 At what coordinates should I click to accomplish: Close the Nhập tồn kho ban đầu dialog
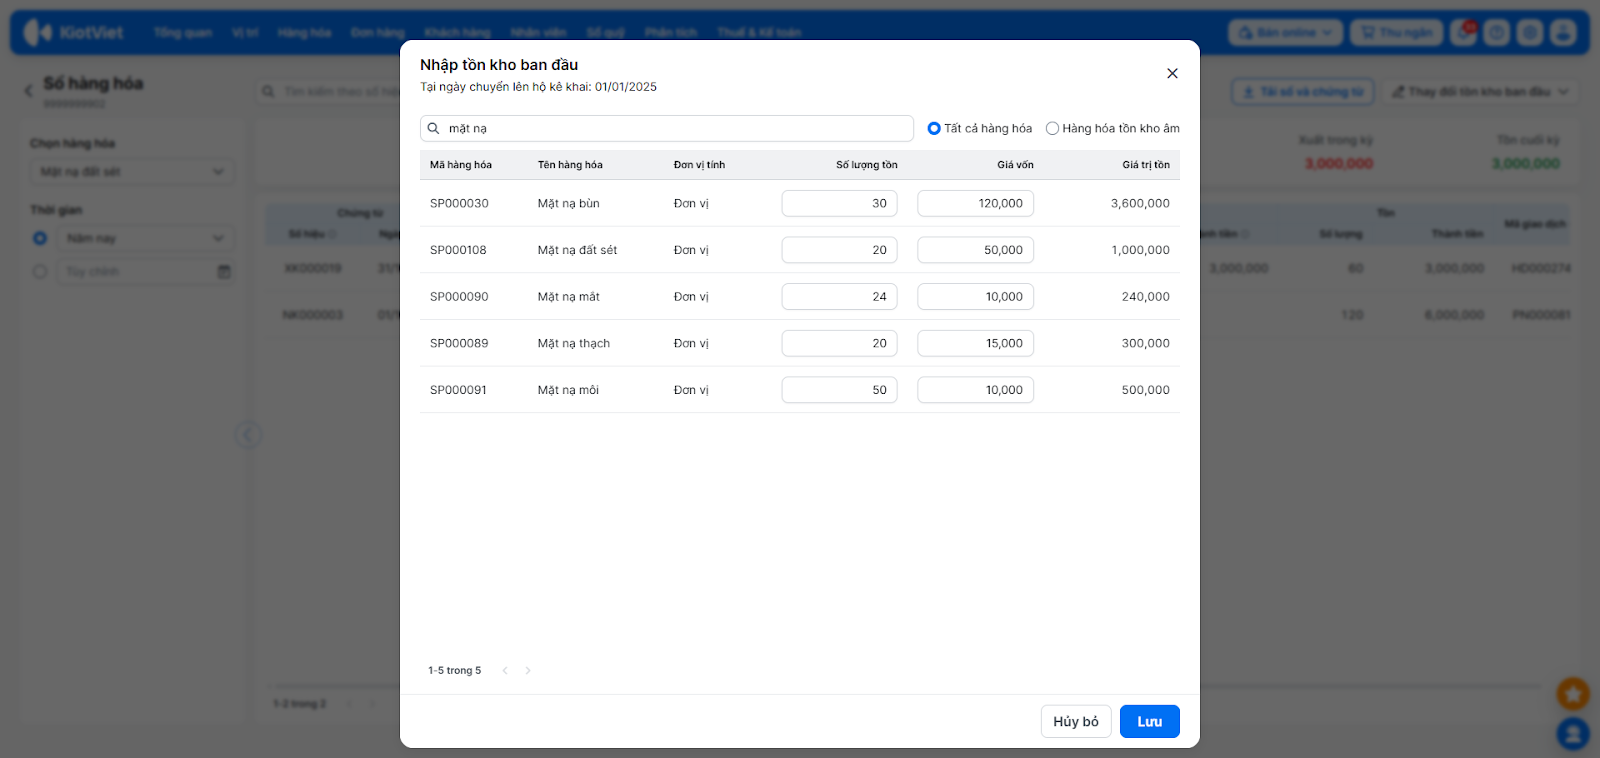coord(1172,73)
